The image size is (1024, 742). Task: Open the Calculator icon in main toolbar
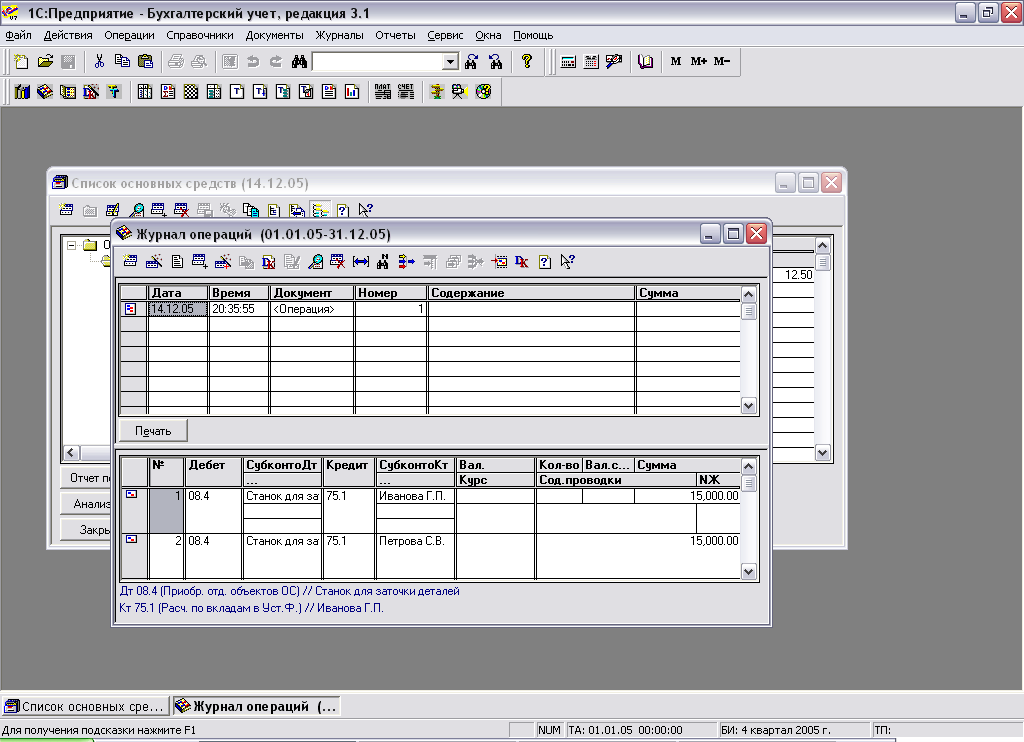pos(568,61)
